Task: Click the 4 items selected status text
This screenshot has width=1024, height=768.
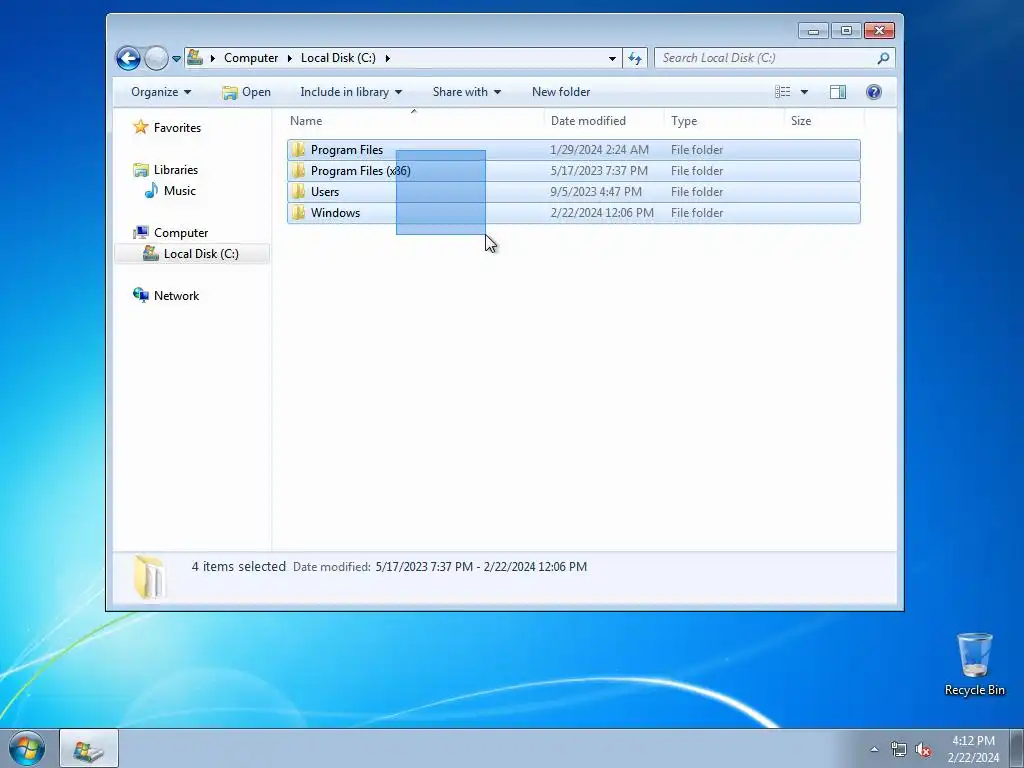Action: [238, 566]
